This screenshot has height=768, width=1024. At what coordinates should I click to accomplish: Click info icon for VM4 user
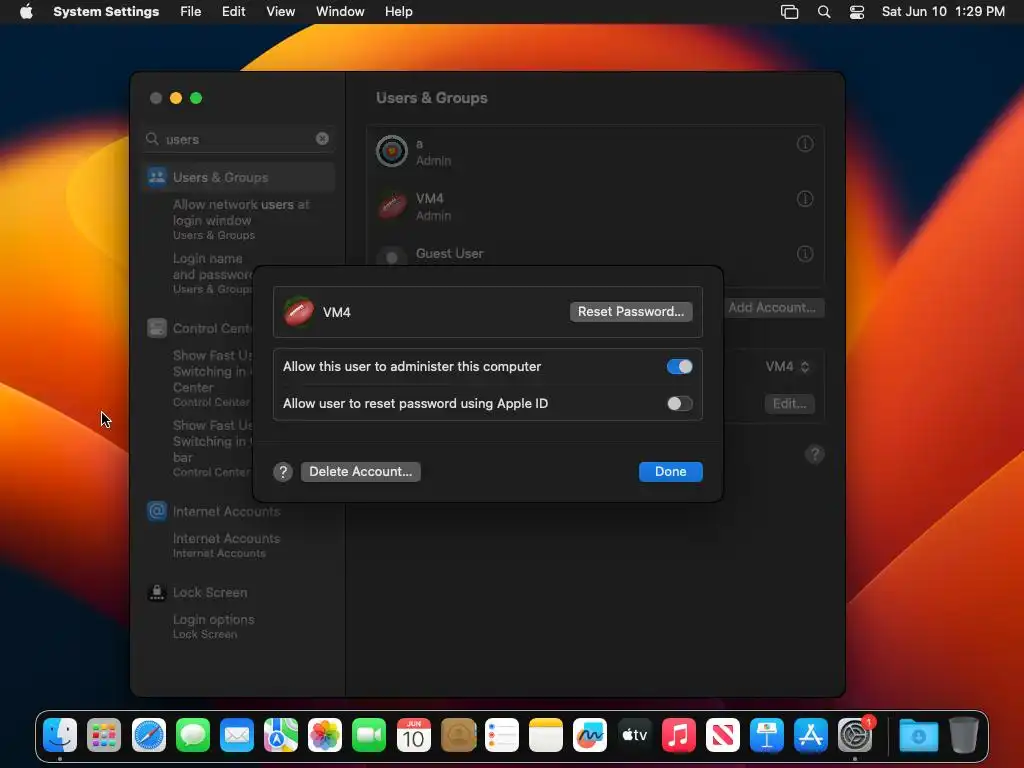coord(805,199)
